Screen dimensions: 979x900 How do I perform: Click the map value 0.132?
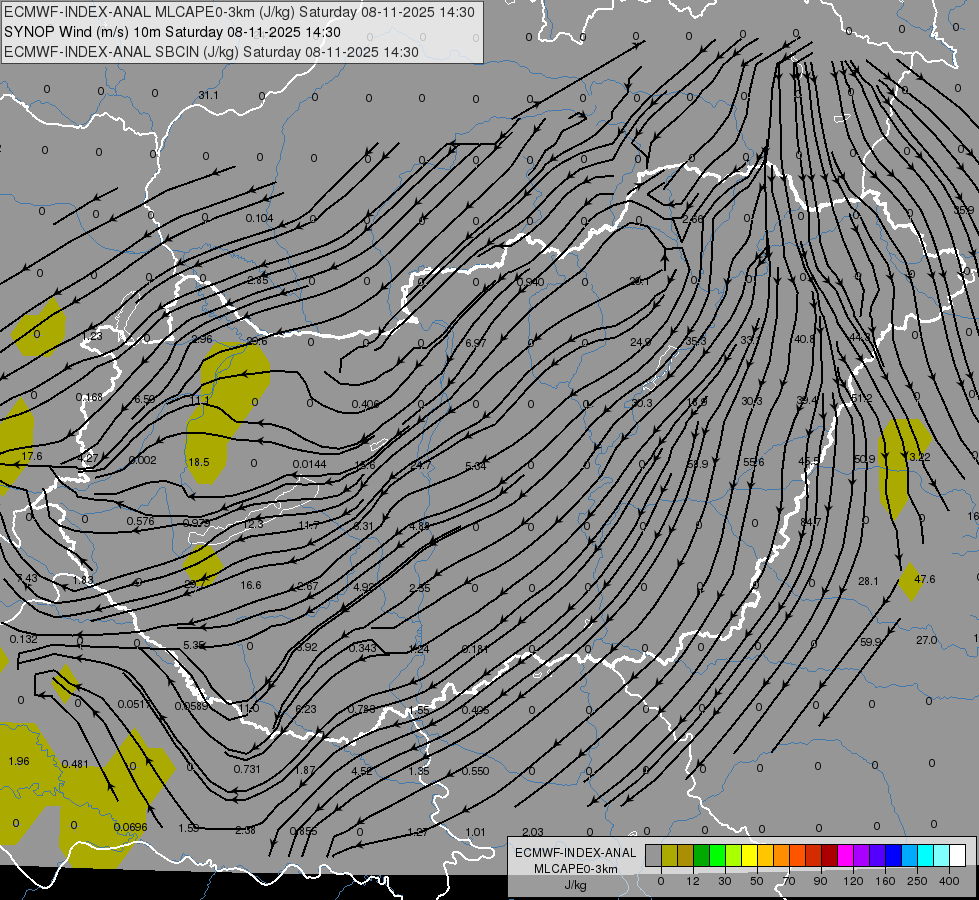(24, 639)
